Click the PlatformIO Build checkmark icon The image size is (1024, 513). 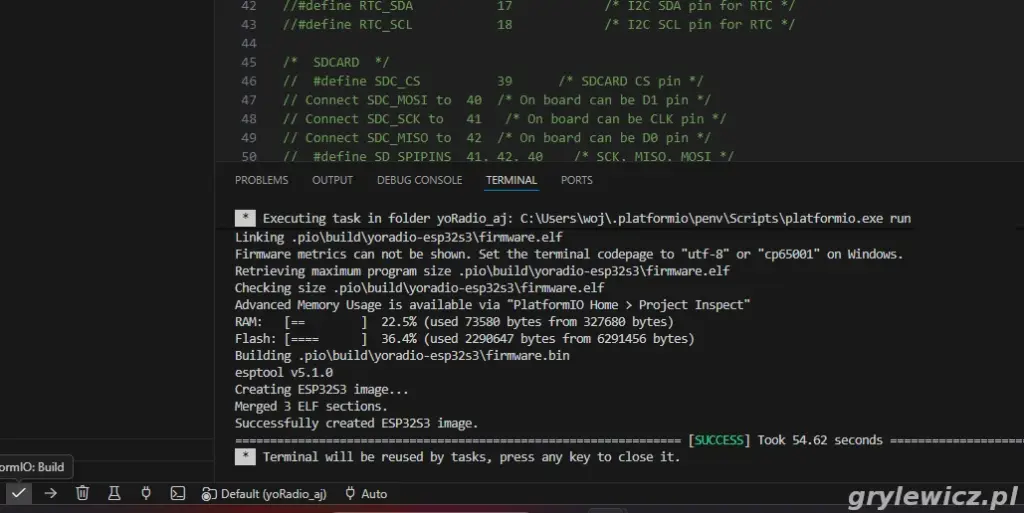point(18,493)
